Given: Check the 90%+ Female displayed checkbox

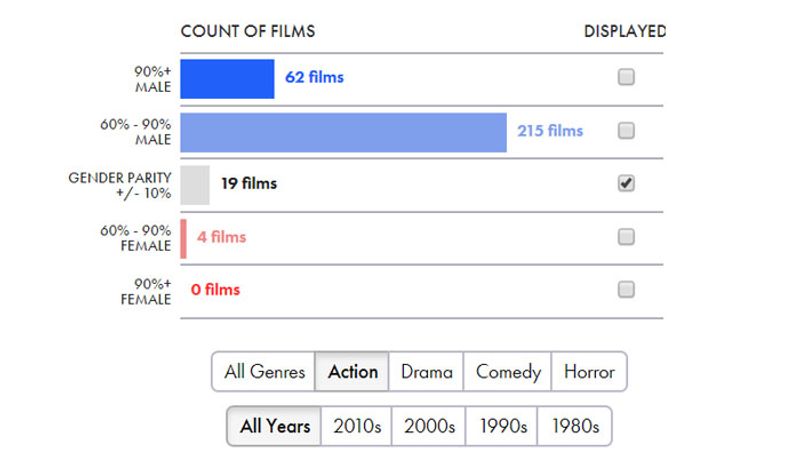Looking at the screenshot, I should (626, 290).
